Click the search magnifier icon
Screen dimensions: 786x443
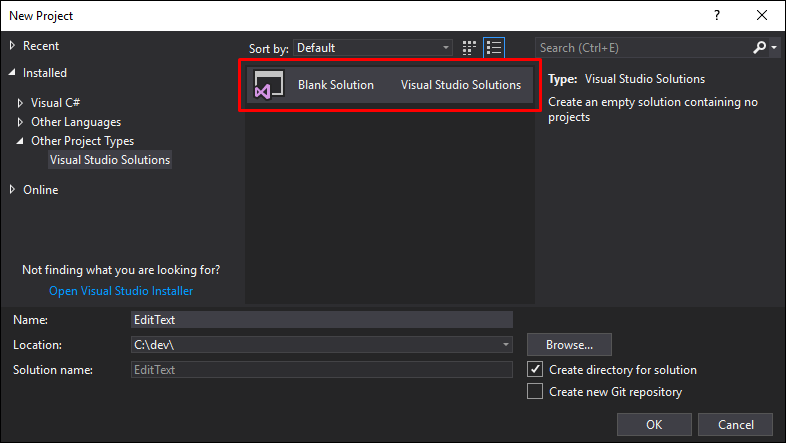tap(759, 48)
